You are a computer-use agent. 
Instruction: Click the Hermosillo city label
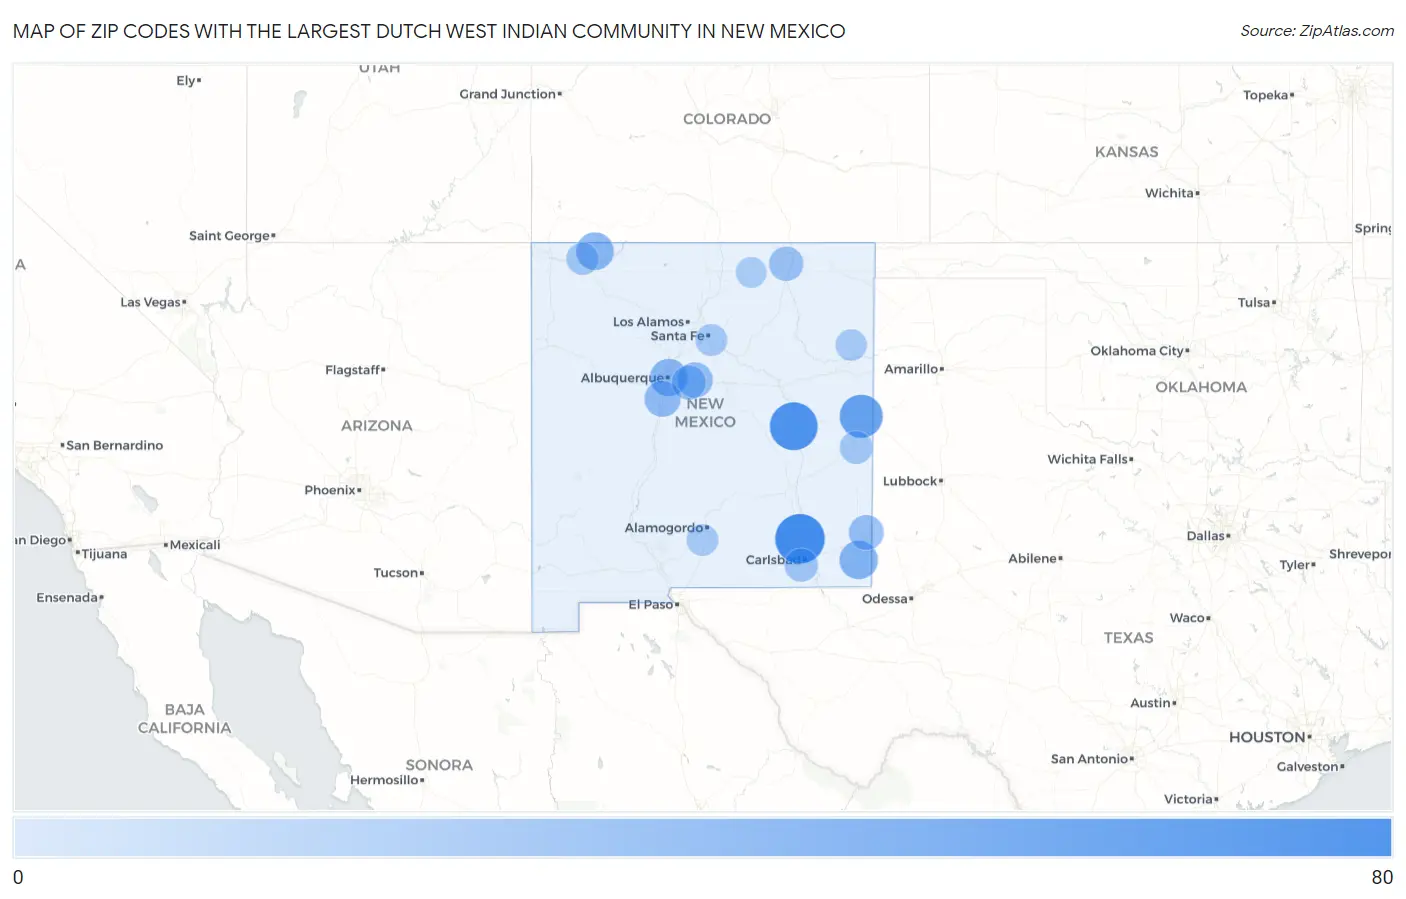[x=386, y=780]
